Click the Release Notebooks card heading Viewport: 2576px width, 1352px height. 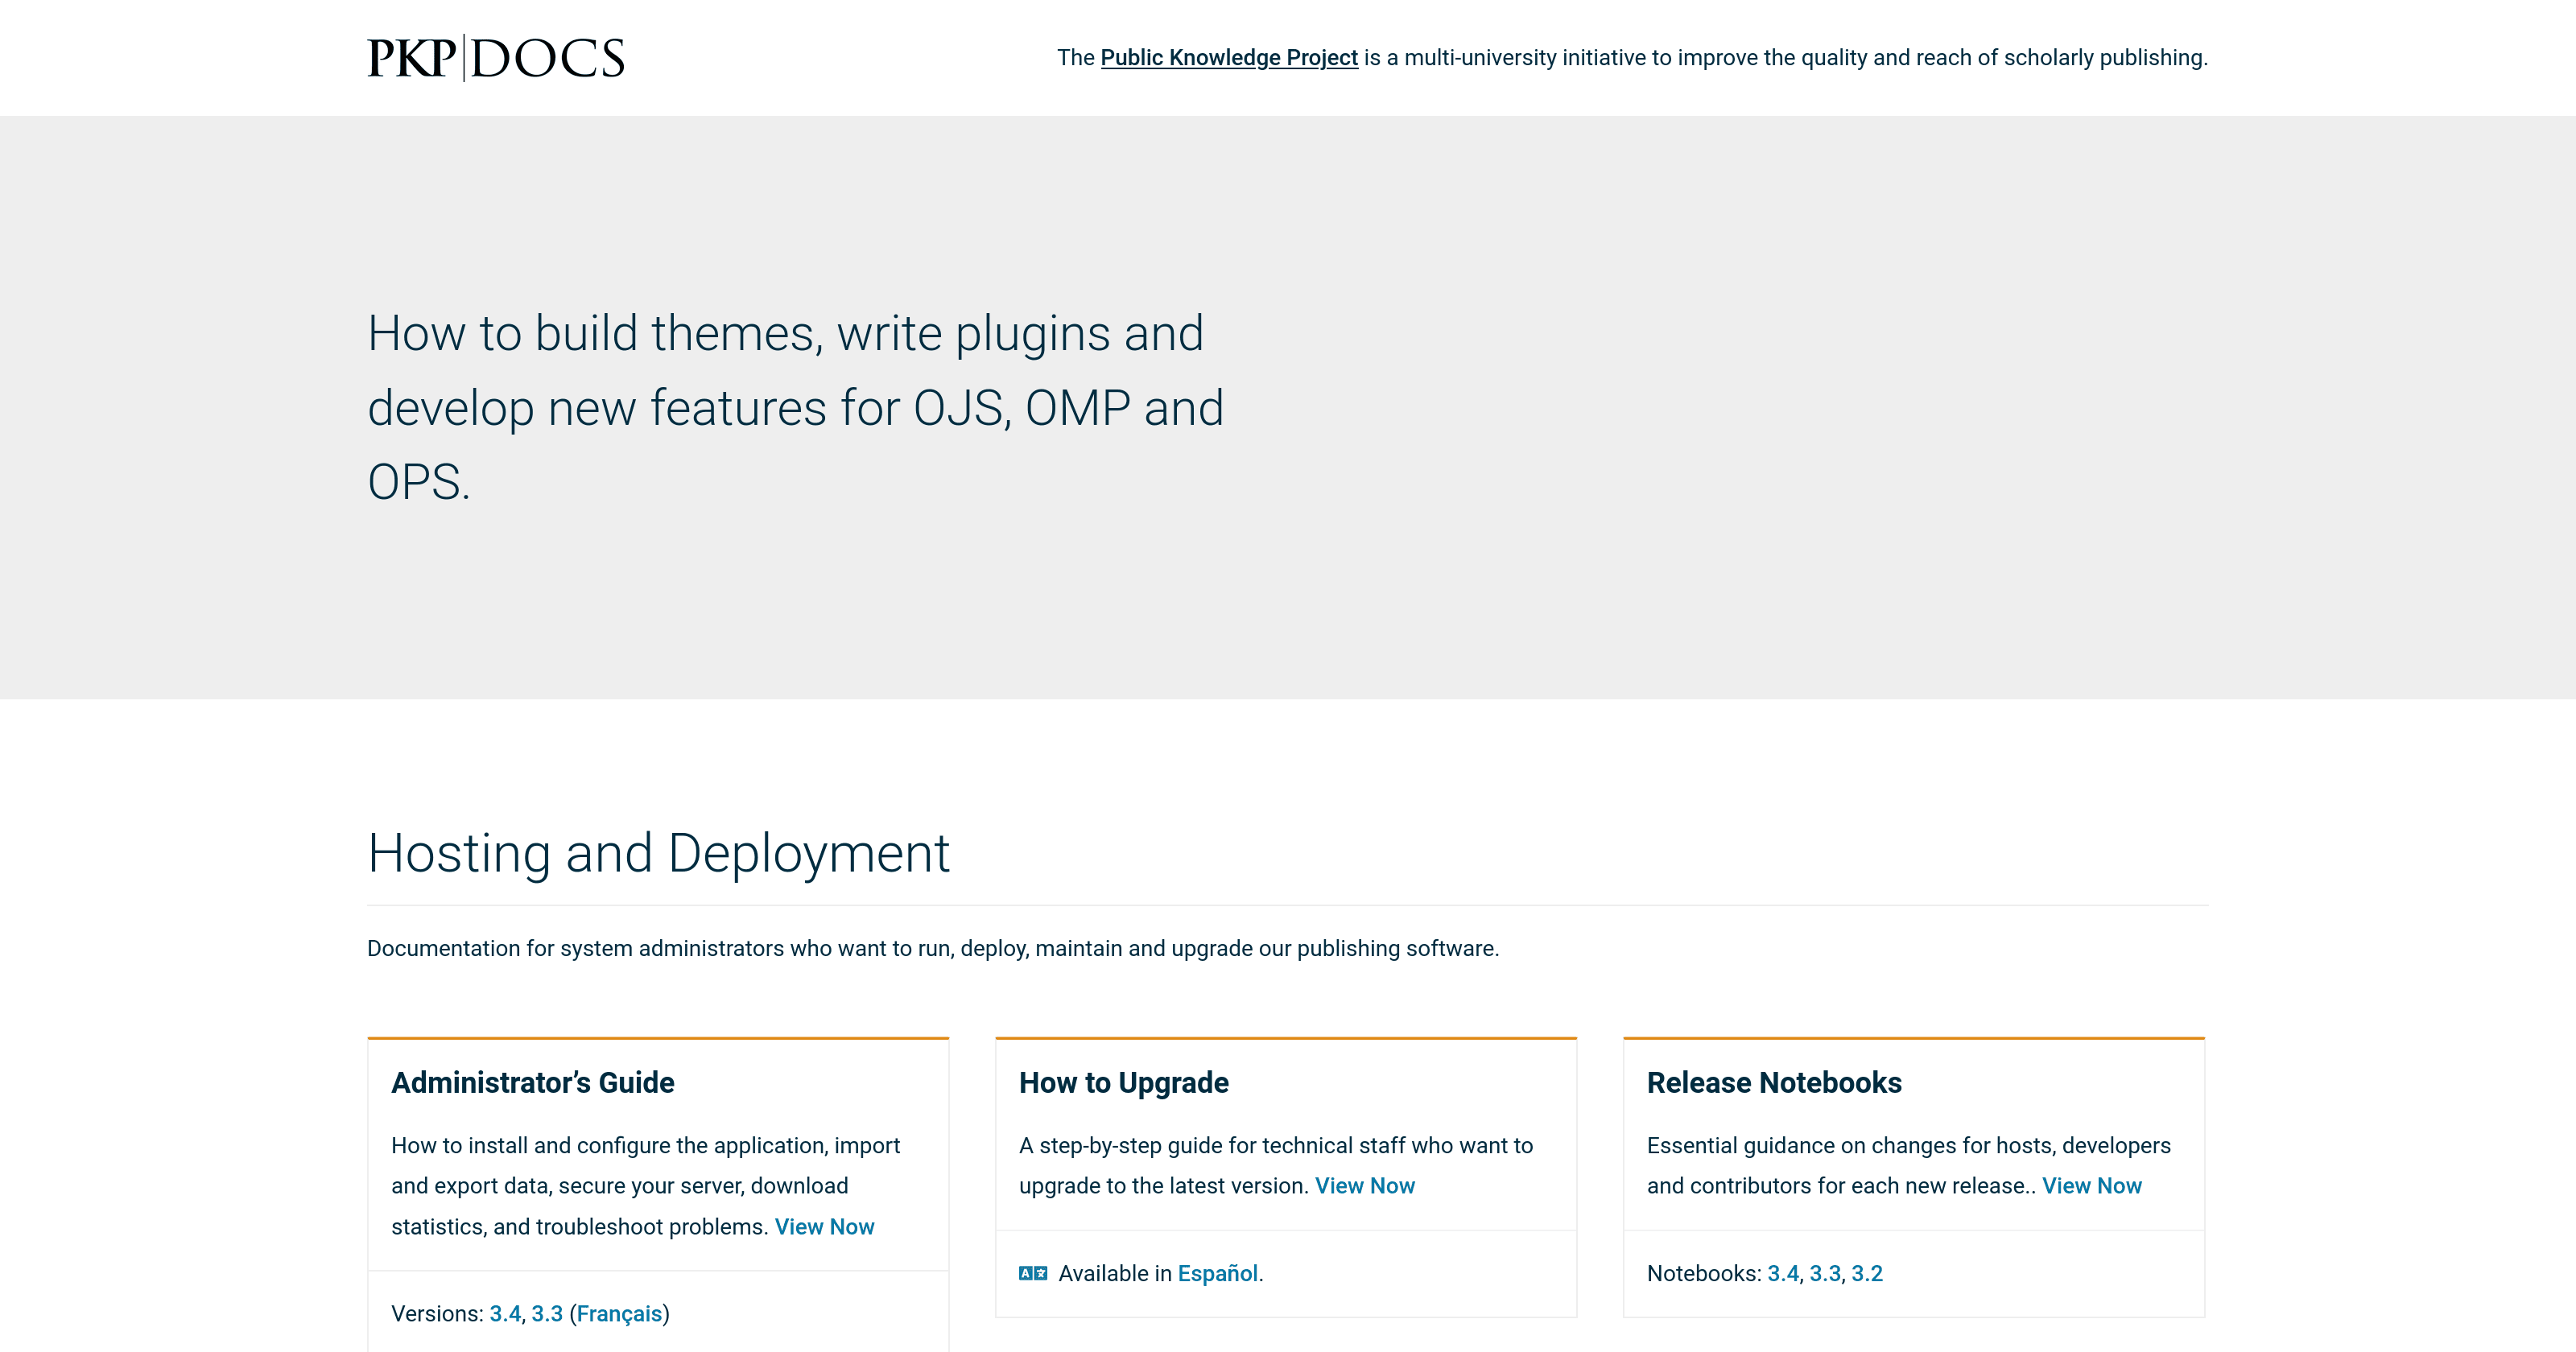coord(1774,1083)
